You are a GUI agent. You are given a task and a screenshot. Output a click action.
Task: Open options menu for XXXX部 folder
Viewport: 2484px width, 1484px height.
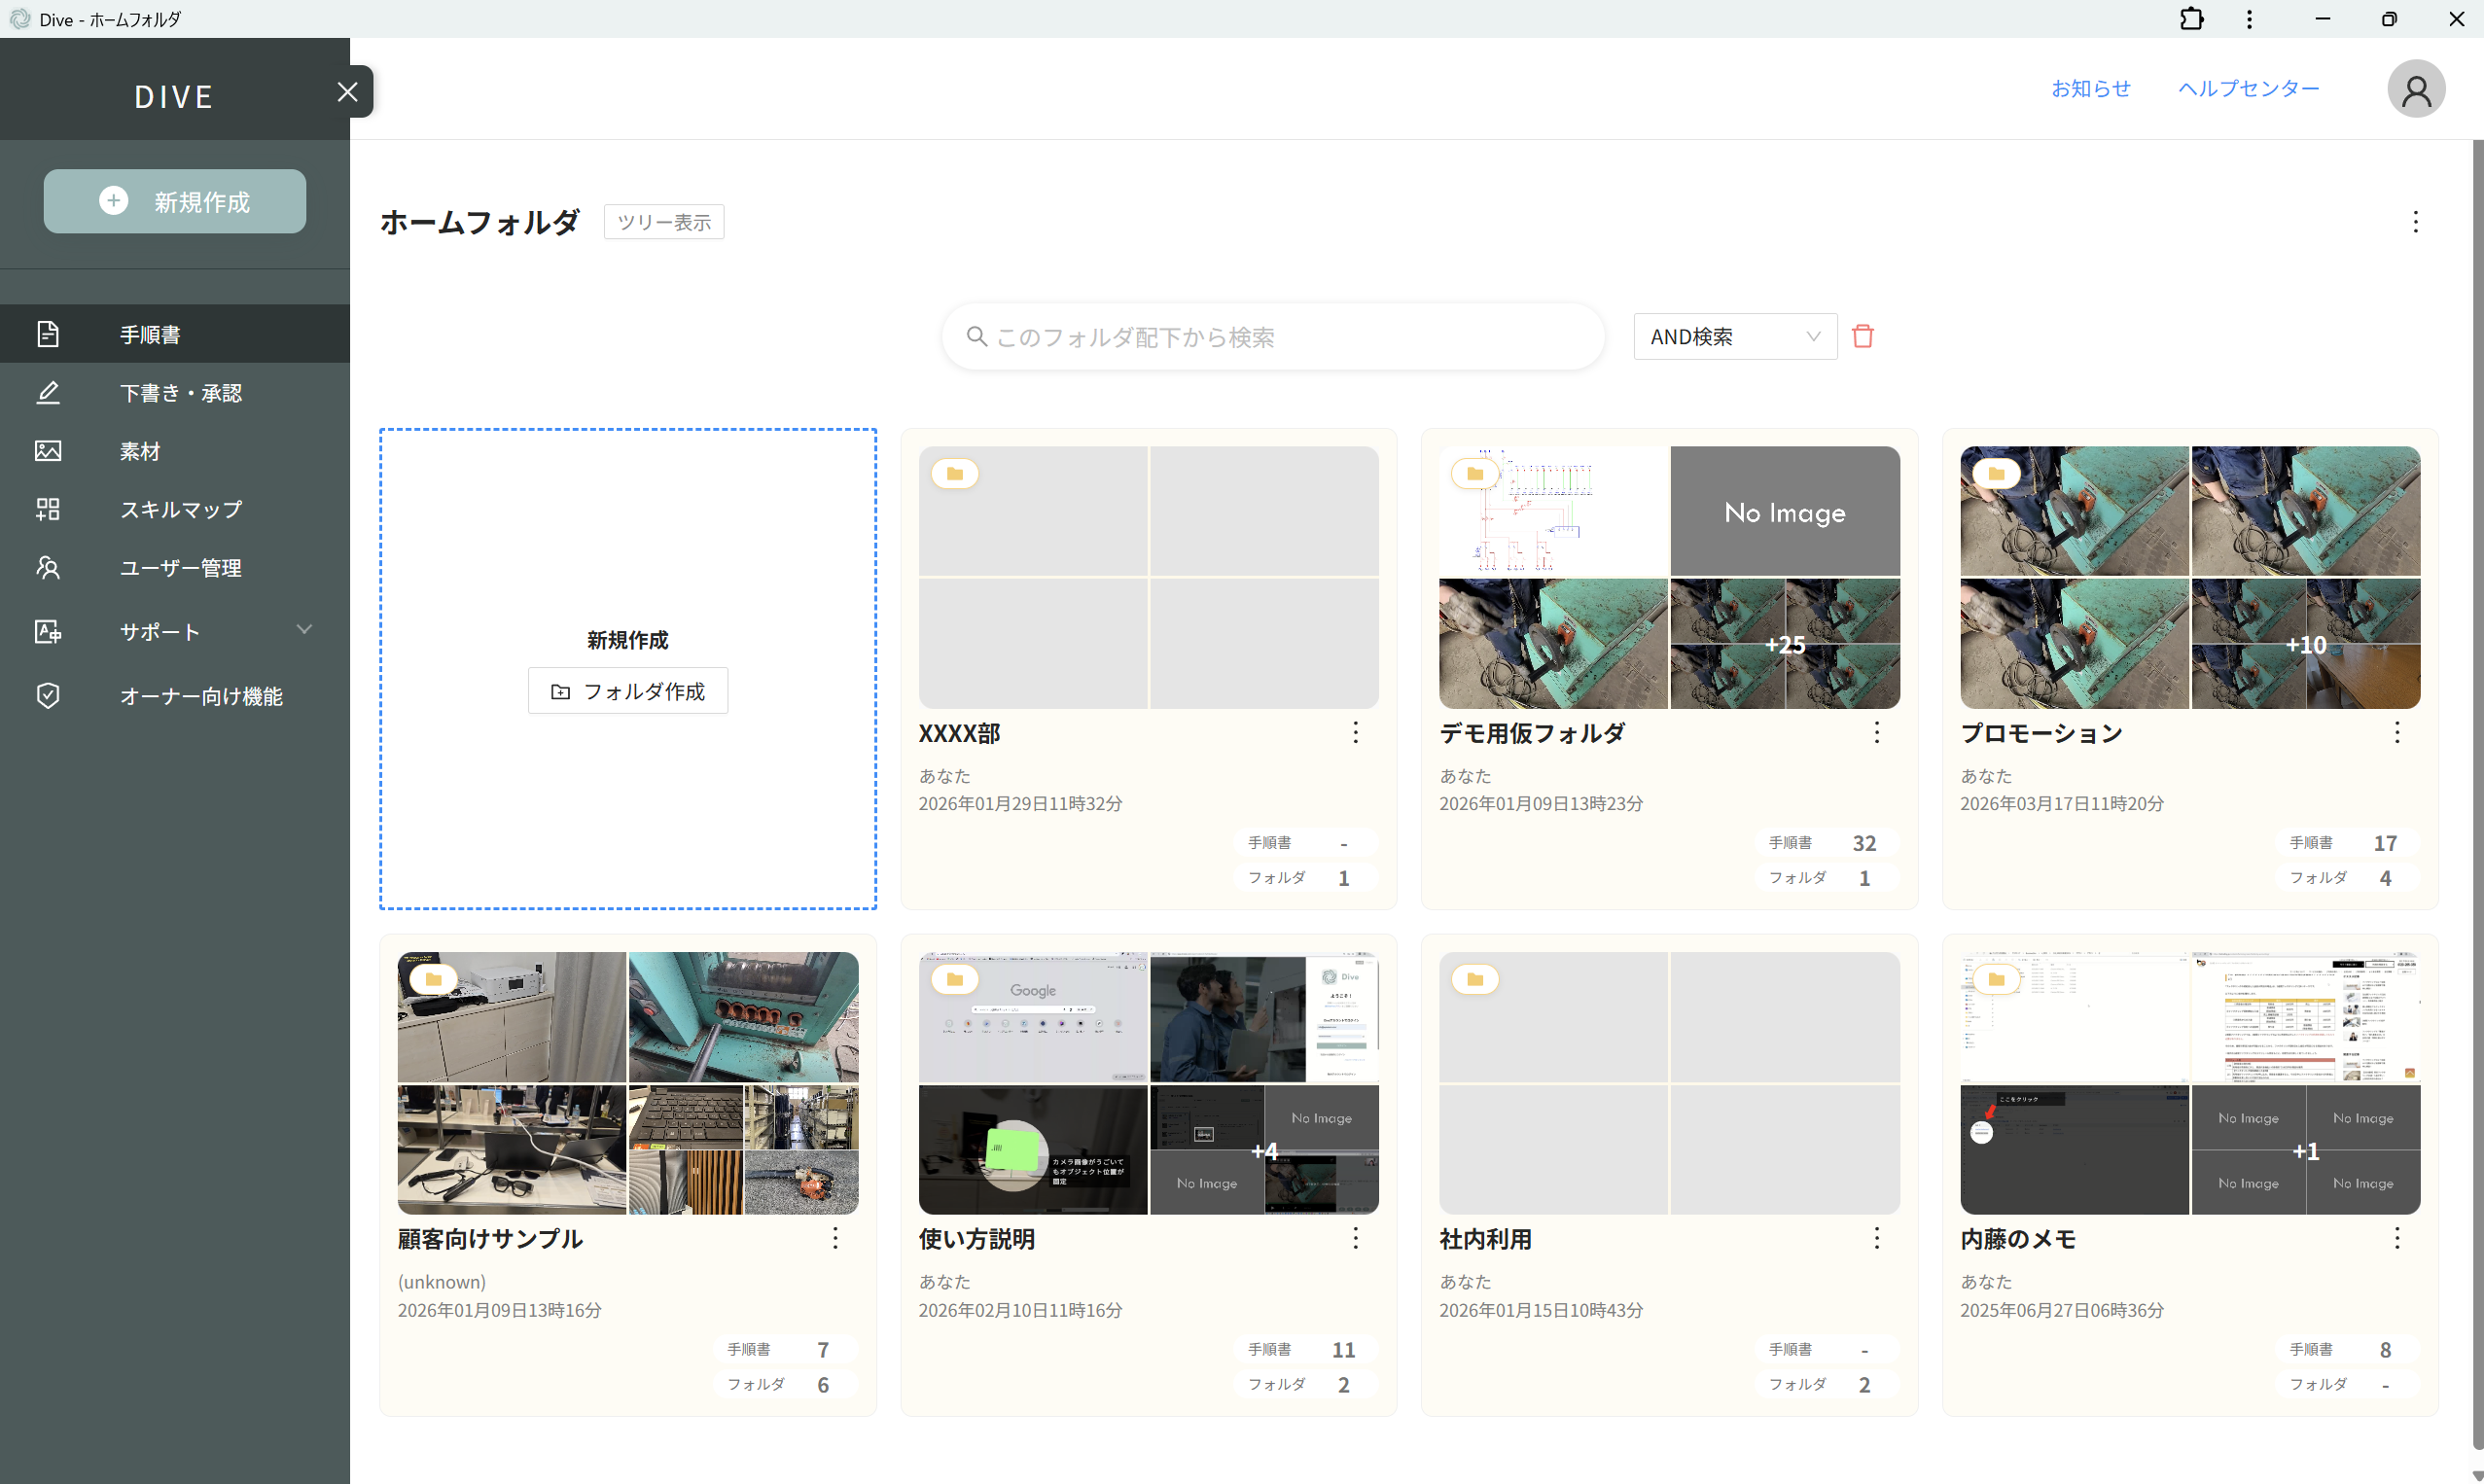click(1355, 733)
